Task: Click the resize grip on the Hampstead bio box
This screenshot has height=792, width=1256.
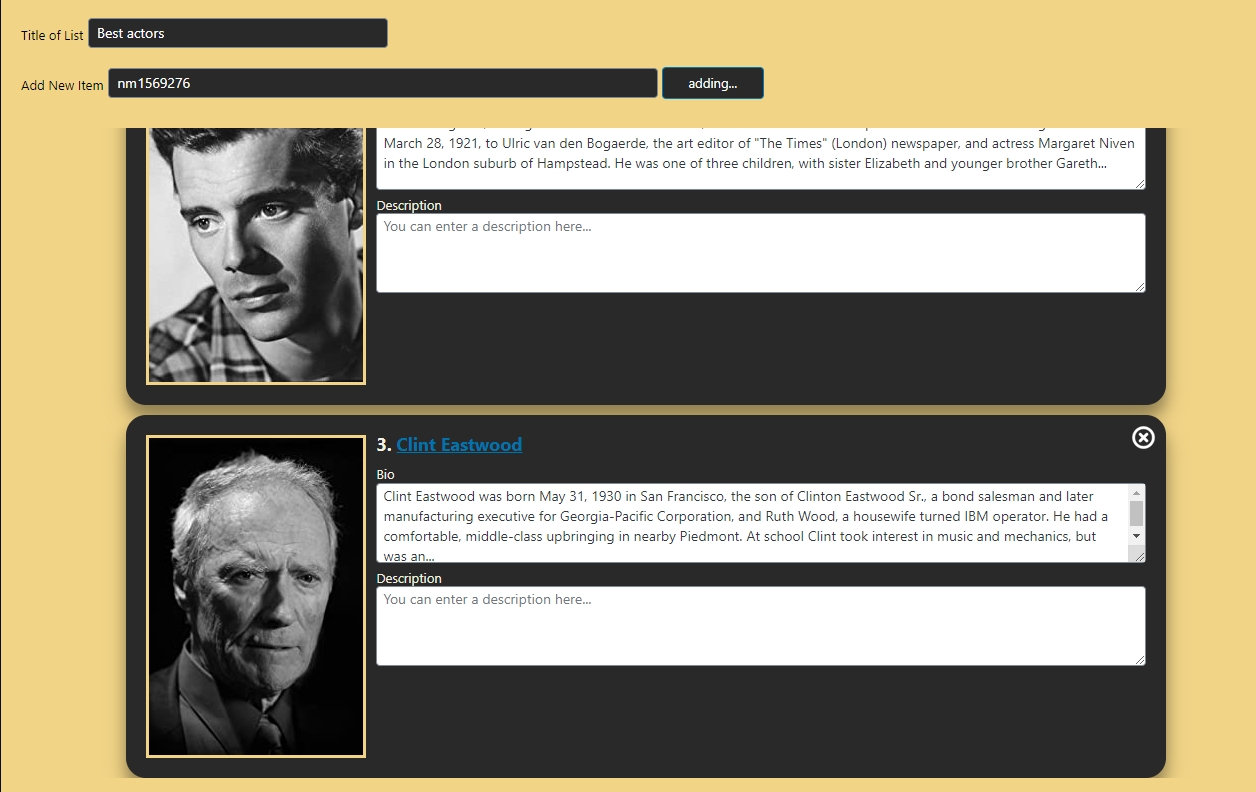Action: (1139, 183)
